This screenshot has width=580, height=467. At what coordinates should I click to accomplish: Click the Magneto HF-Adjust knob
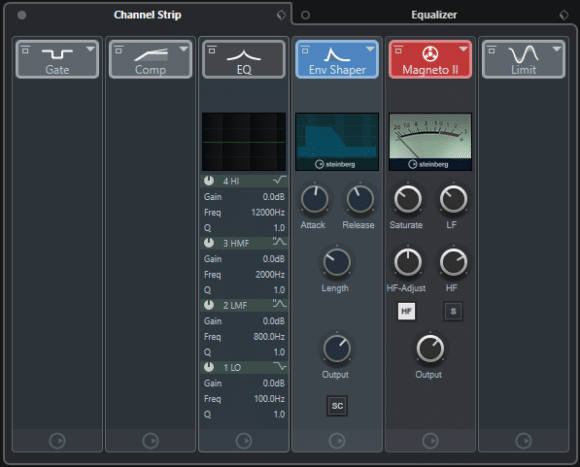408,262
